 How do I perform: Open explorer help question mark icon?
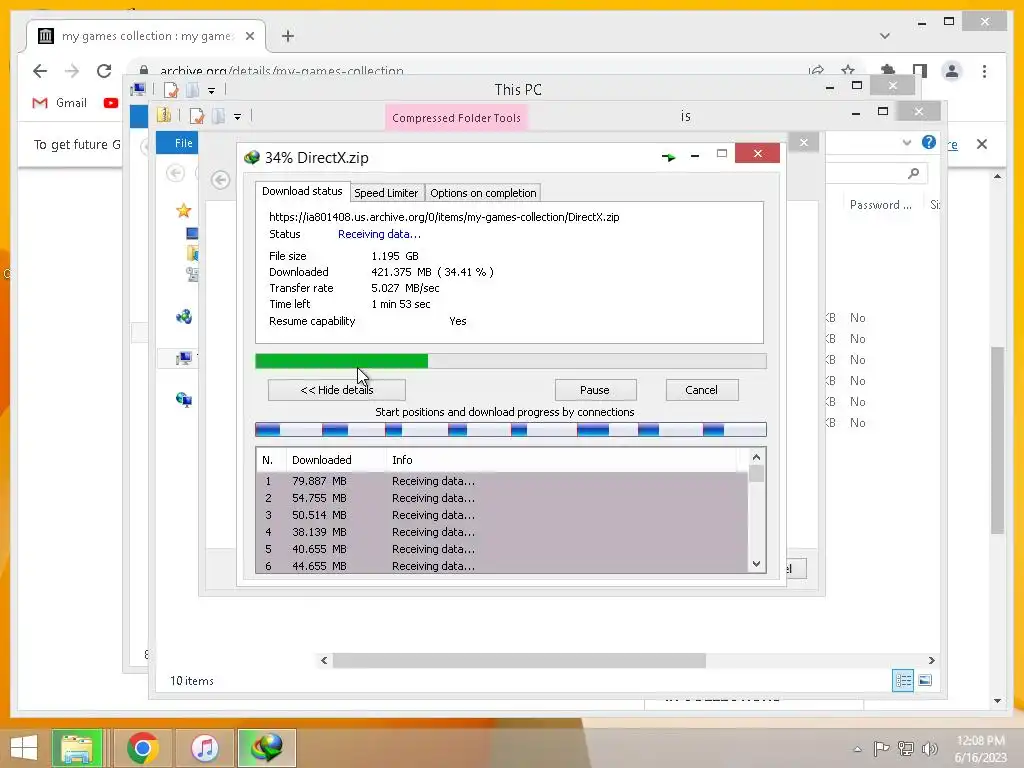(x=929, y=142)
